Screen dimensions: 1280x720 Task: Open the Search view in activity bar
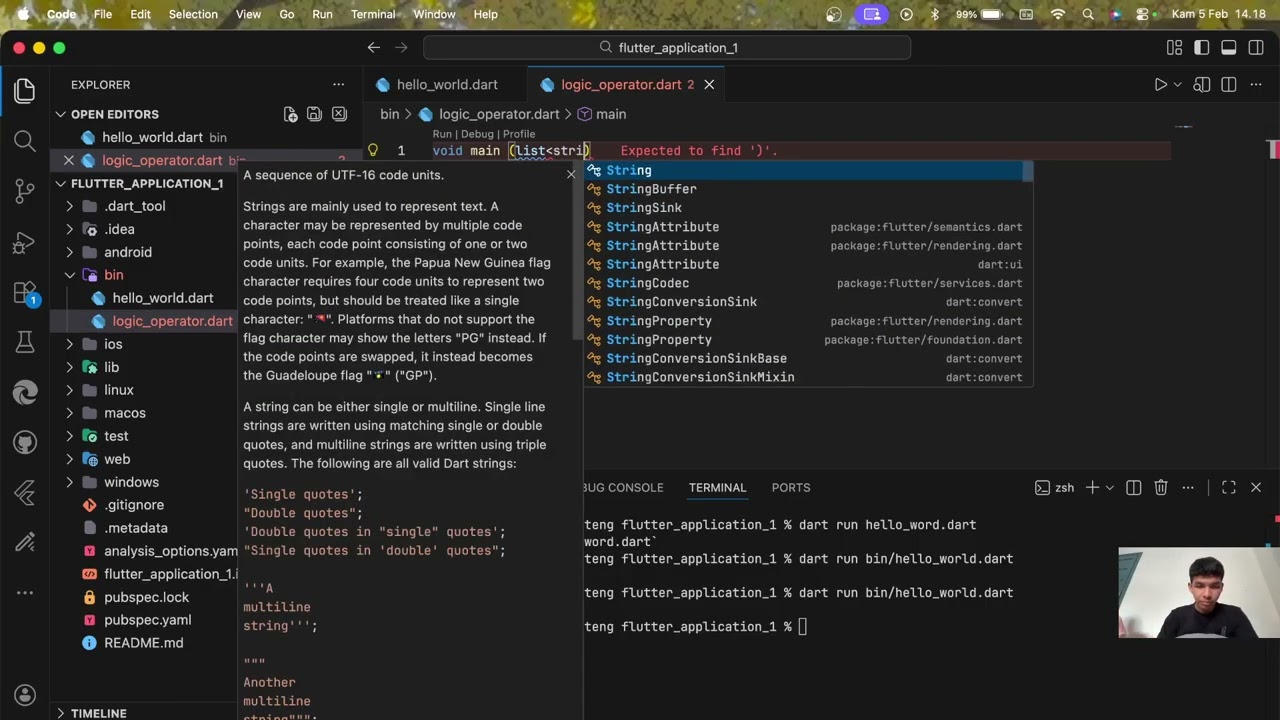pyautogui.click(x=25, y=141)
